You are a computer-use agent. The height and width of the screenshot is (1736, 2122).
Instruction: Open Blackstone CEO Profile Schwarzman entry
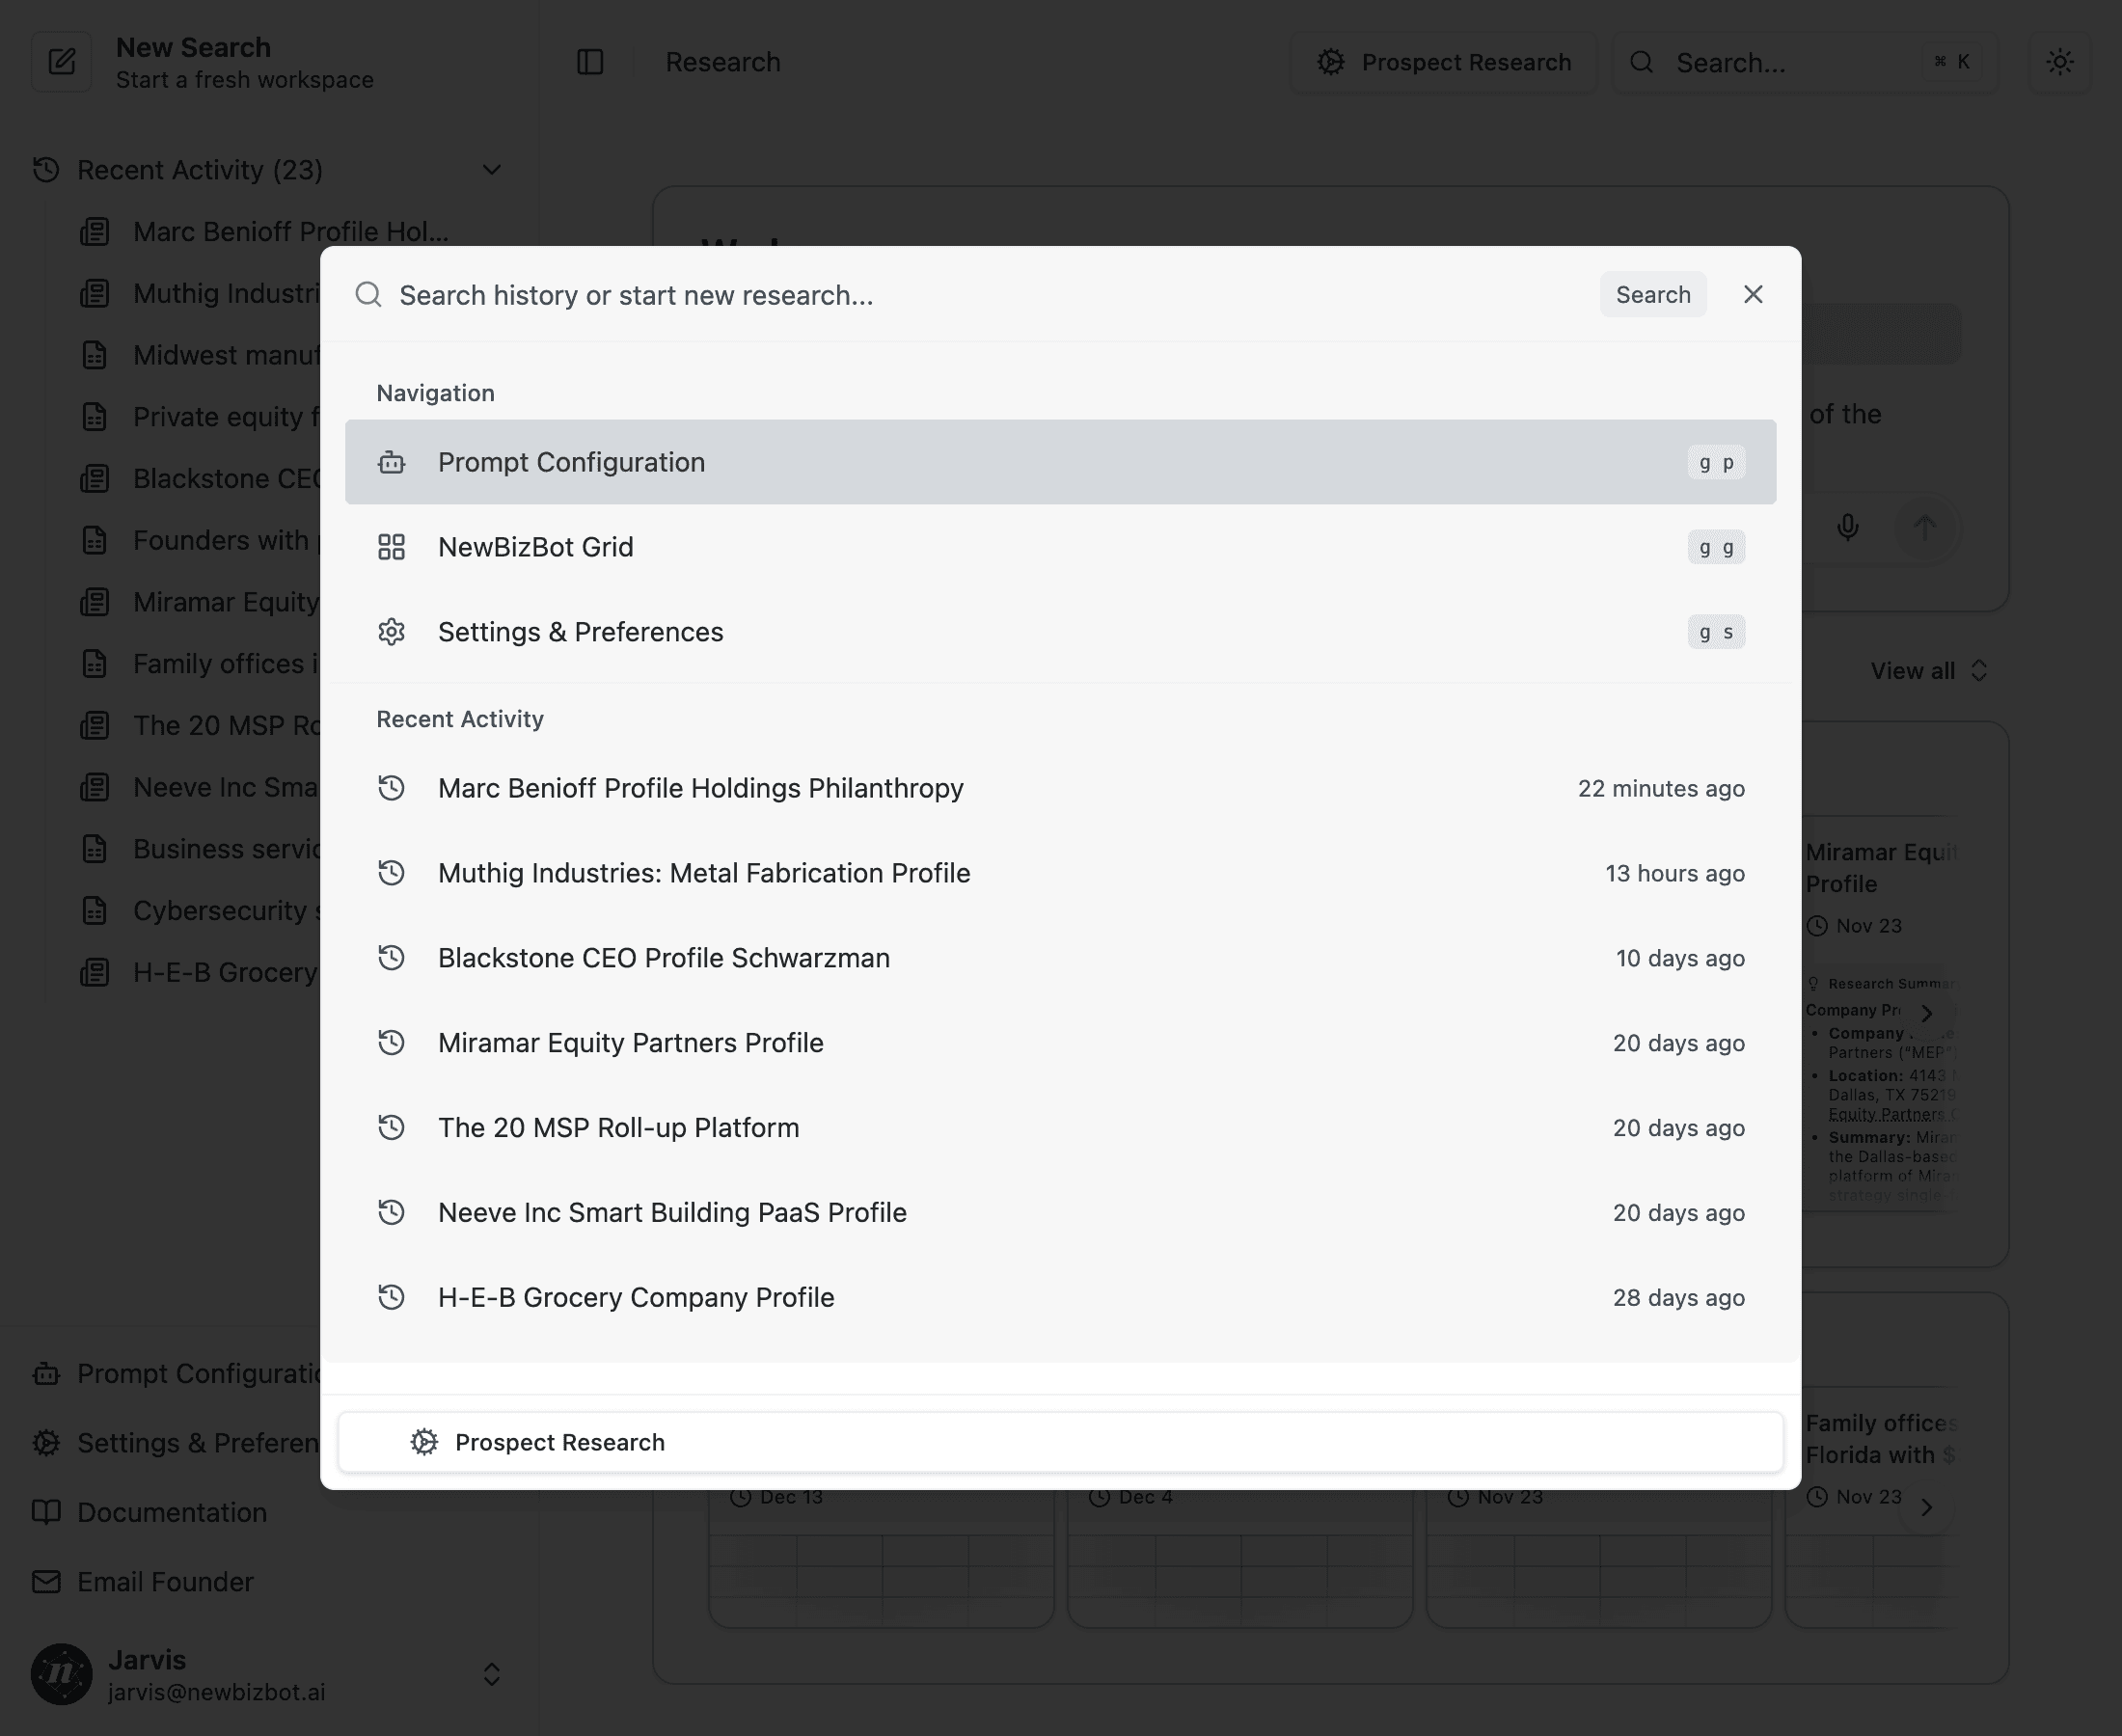(663, 957)
